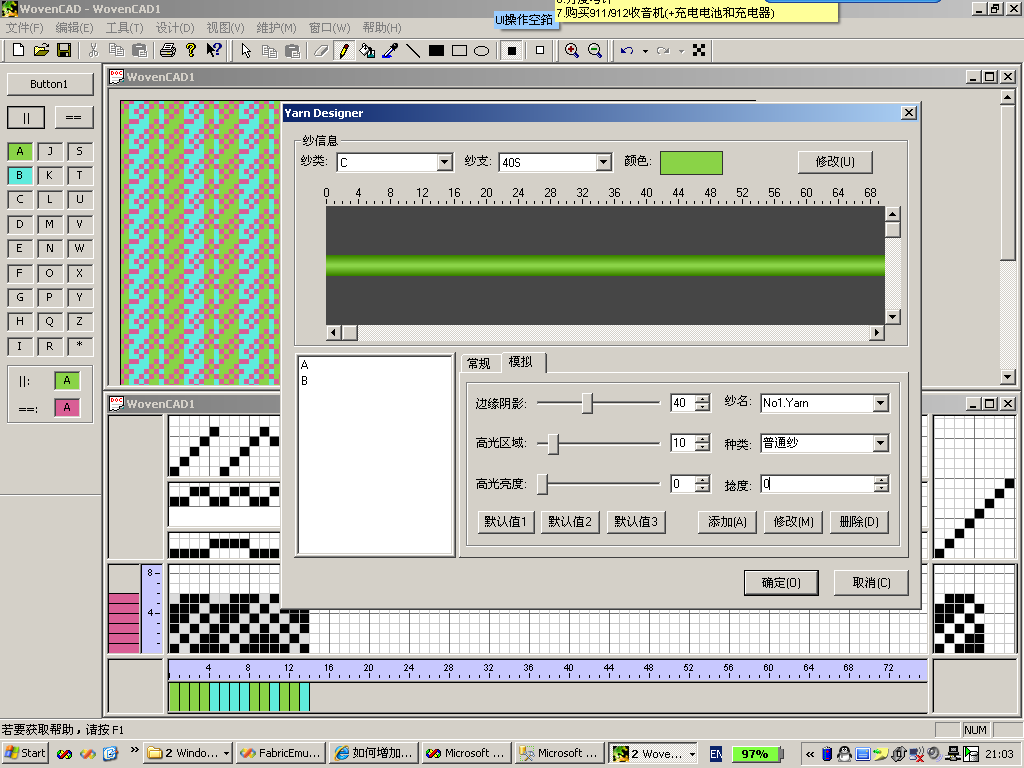This screenshot has height=768, width=1024.
Task: Click the Print icon in toolbar
Action: (x=167, y=50)
